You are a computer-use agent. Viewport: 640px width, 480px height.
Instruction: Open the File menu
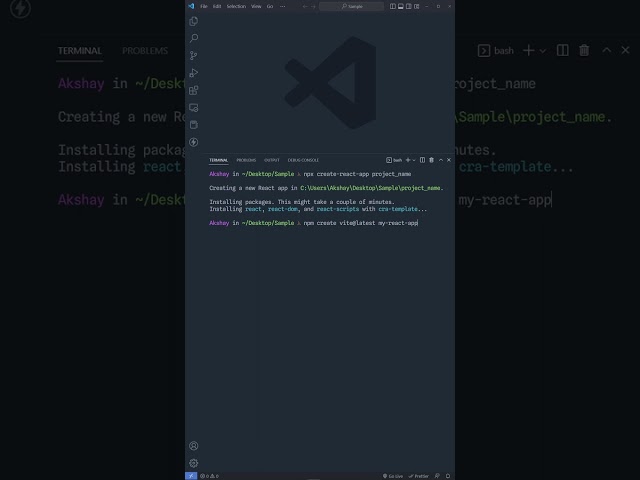click(x=204, y=7)
